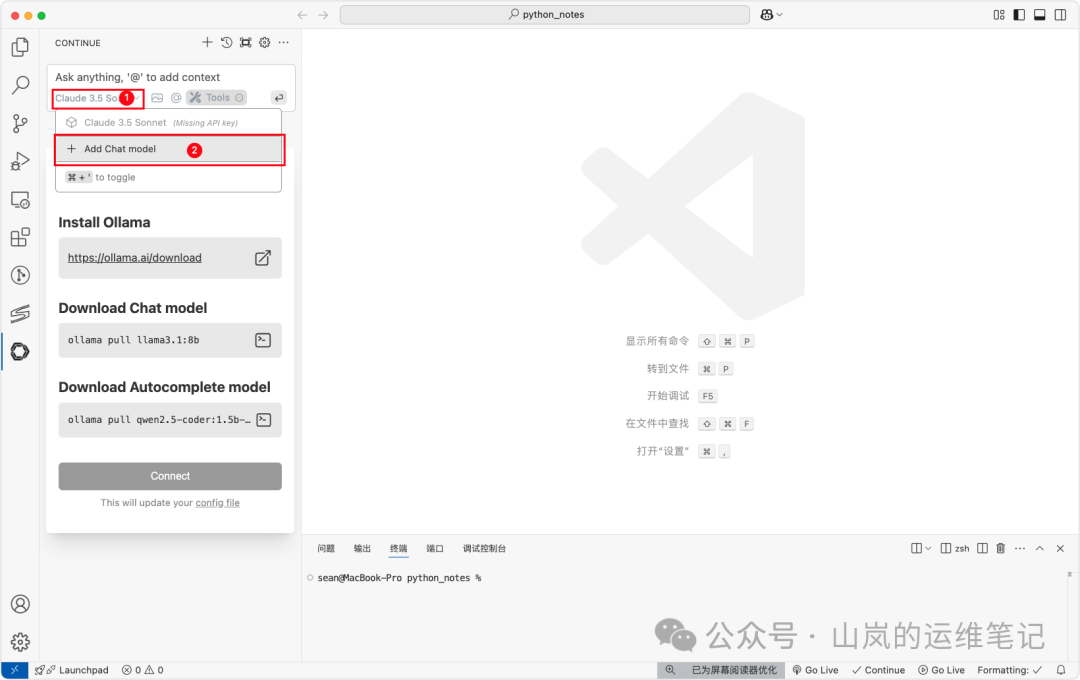Screen dimensions: 1080x680
Task: Open Continue chat history icon
Action: point(226,43)
